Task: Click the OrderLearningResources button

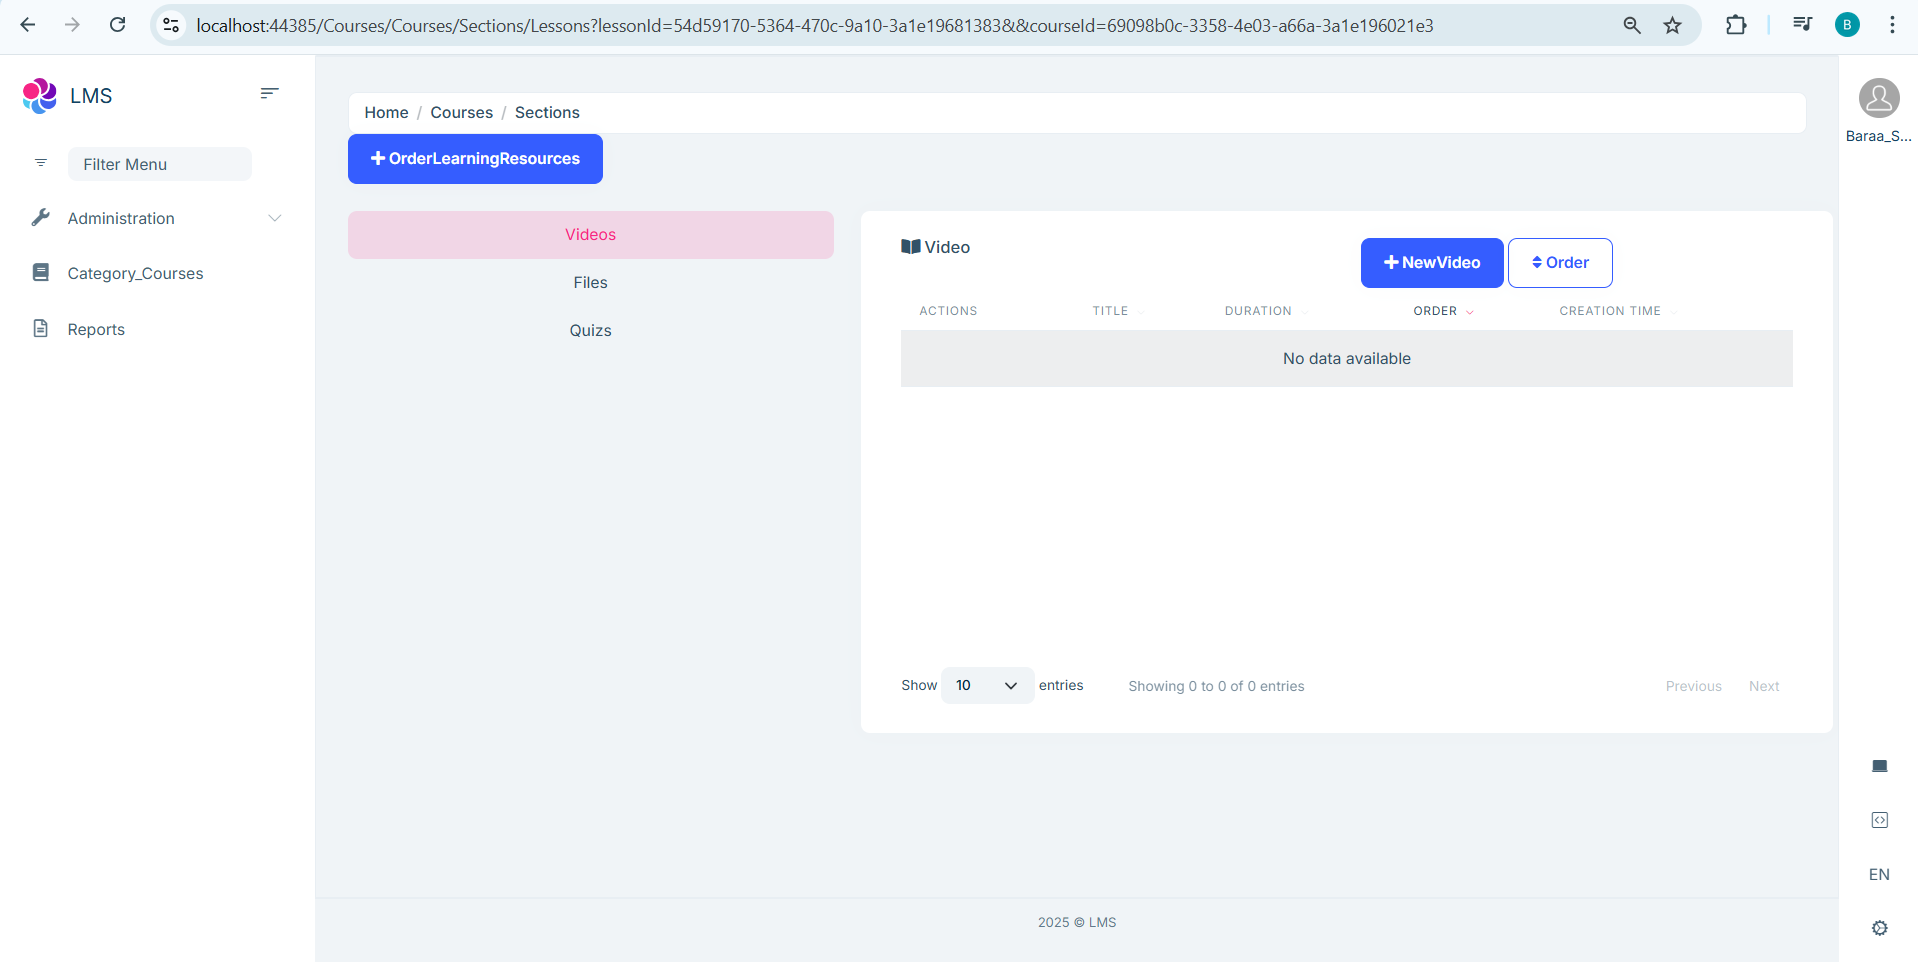Action: 474,158
